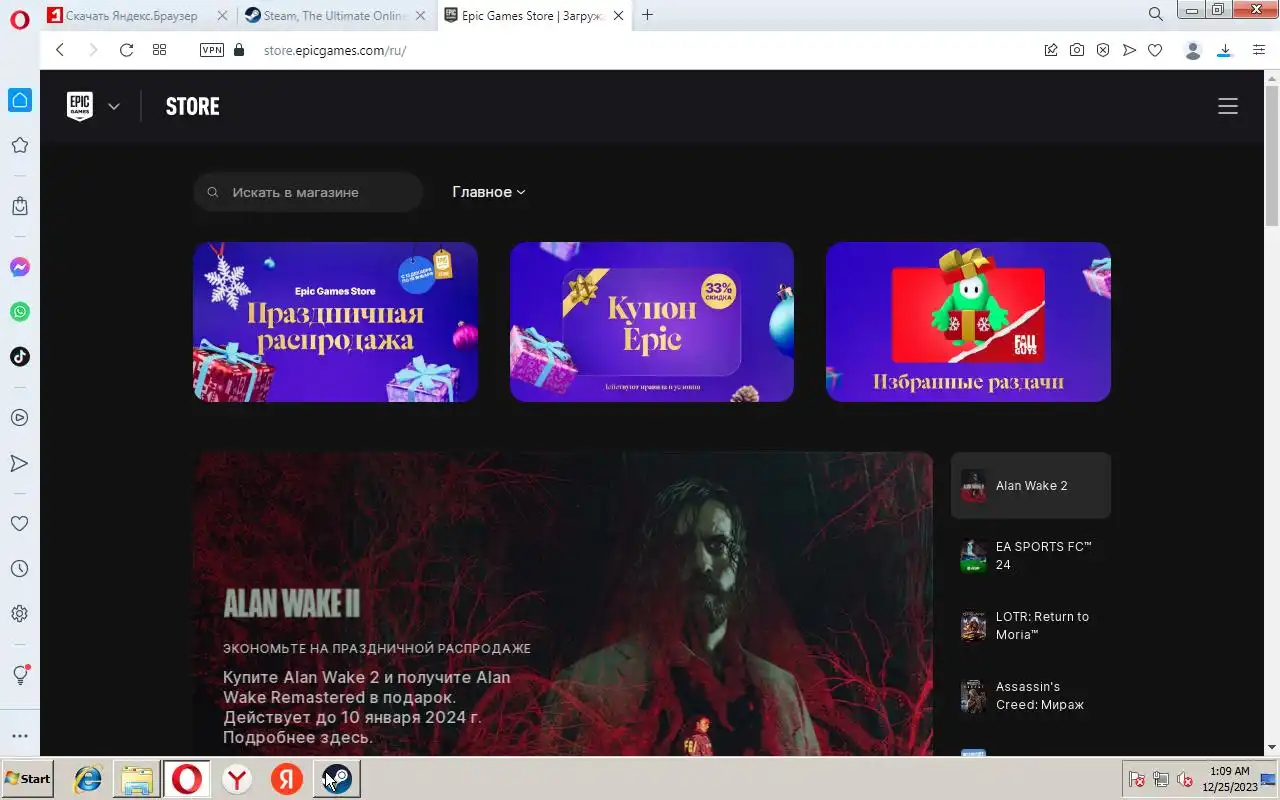Open Праздничная распродажа banner
1280x800 pixels.
[x=335, y=322]
